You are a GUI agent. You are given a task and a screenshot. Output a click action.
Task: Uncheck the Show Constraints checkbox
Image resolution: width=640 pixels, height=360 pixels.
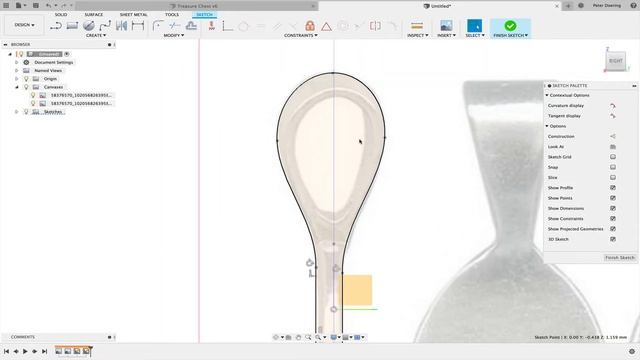[x=613, y=218]
